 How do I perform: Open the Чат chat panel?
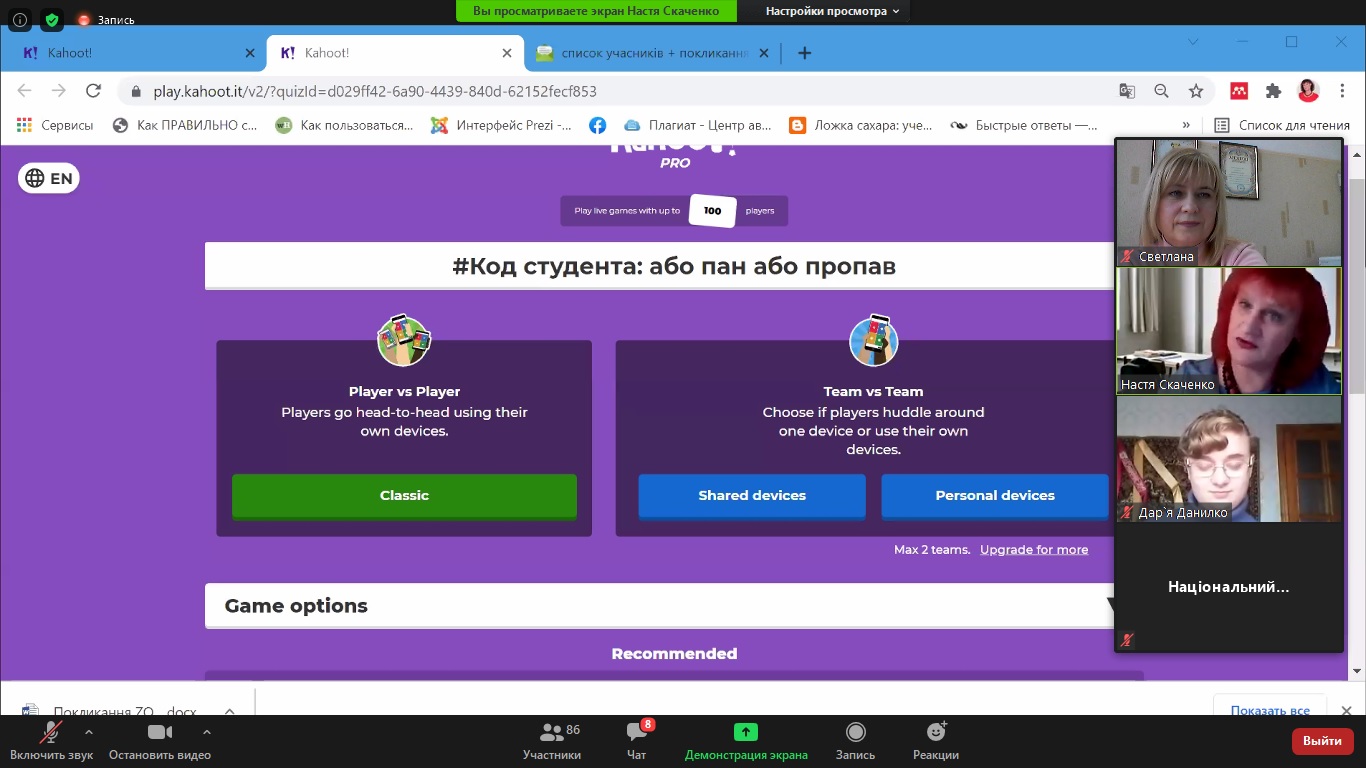(637, 742)
